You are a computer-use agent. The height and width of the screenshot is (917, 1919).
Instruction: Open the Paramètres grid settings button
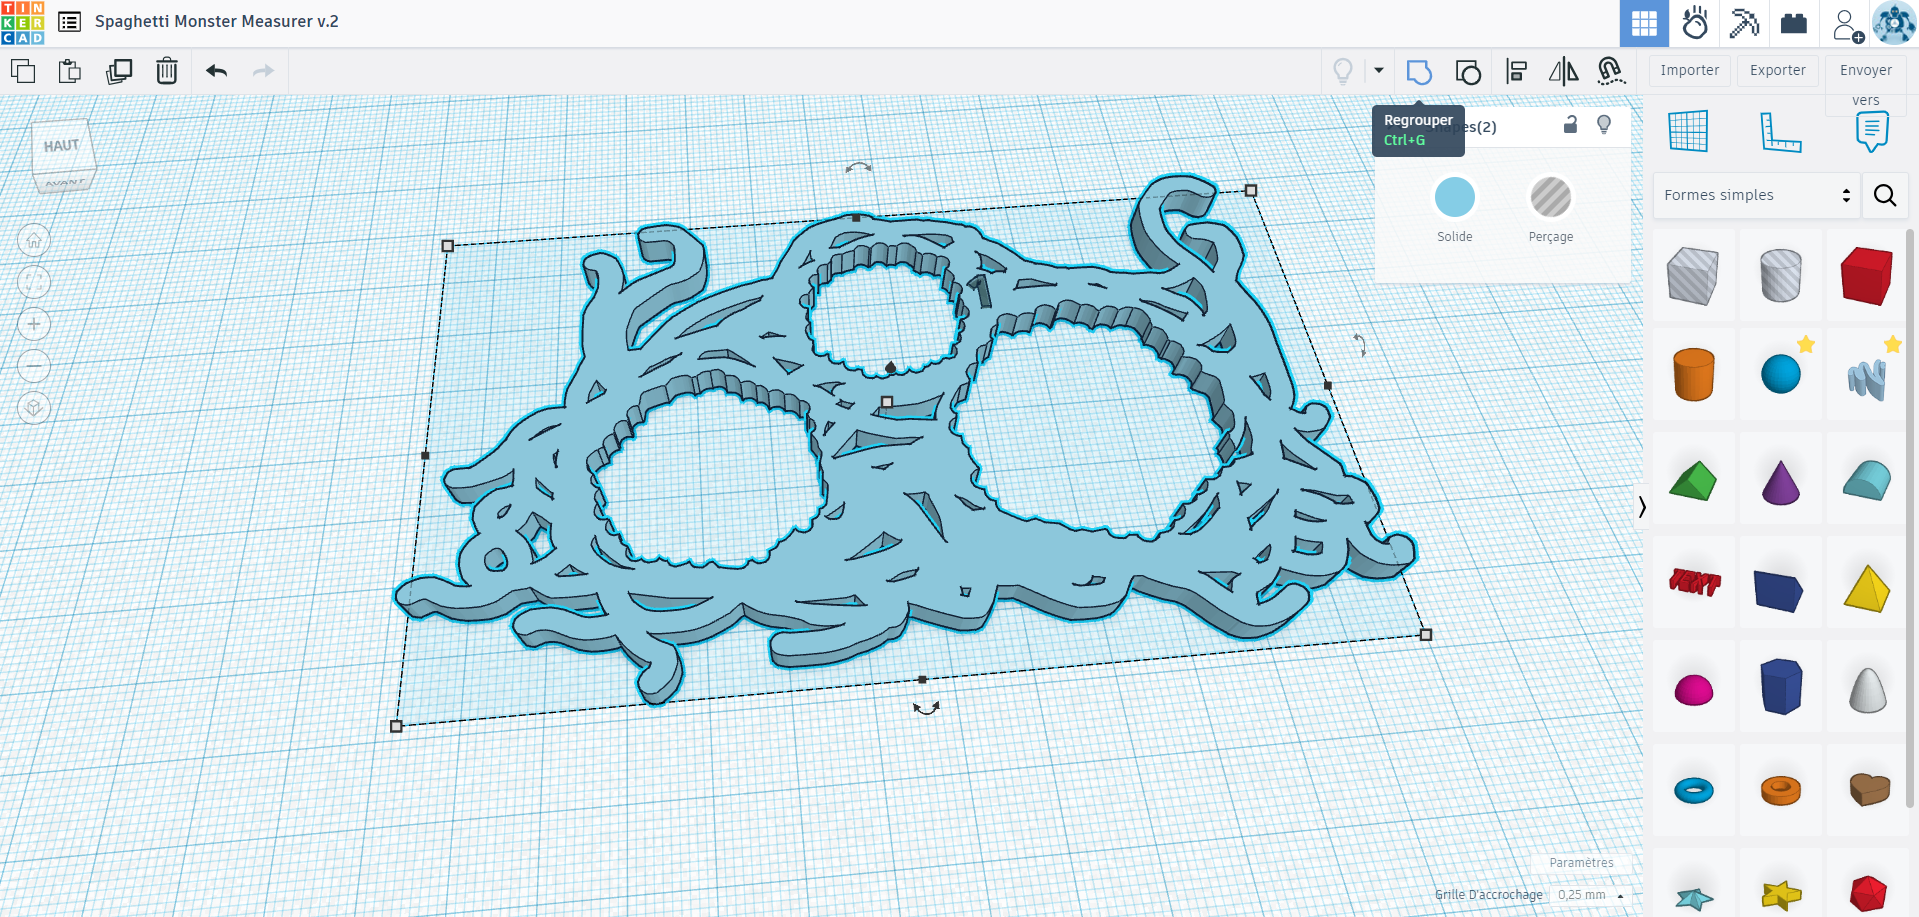click(1581, 863)
